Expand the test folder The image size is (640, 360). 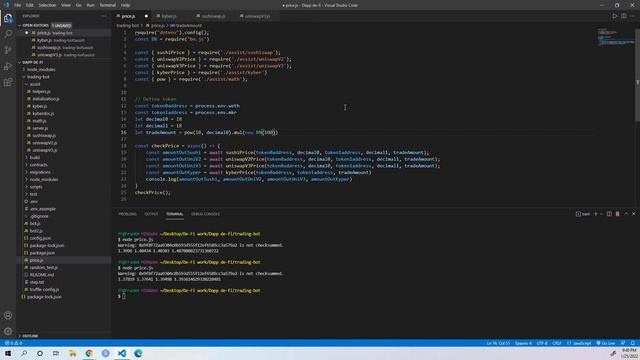(33, 194)
